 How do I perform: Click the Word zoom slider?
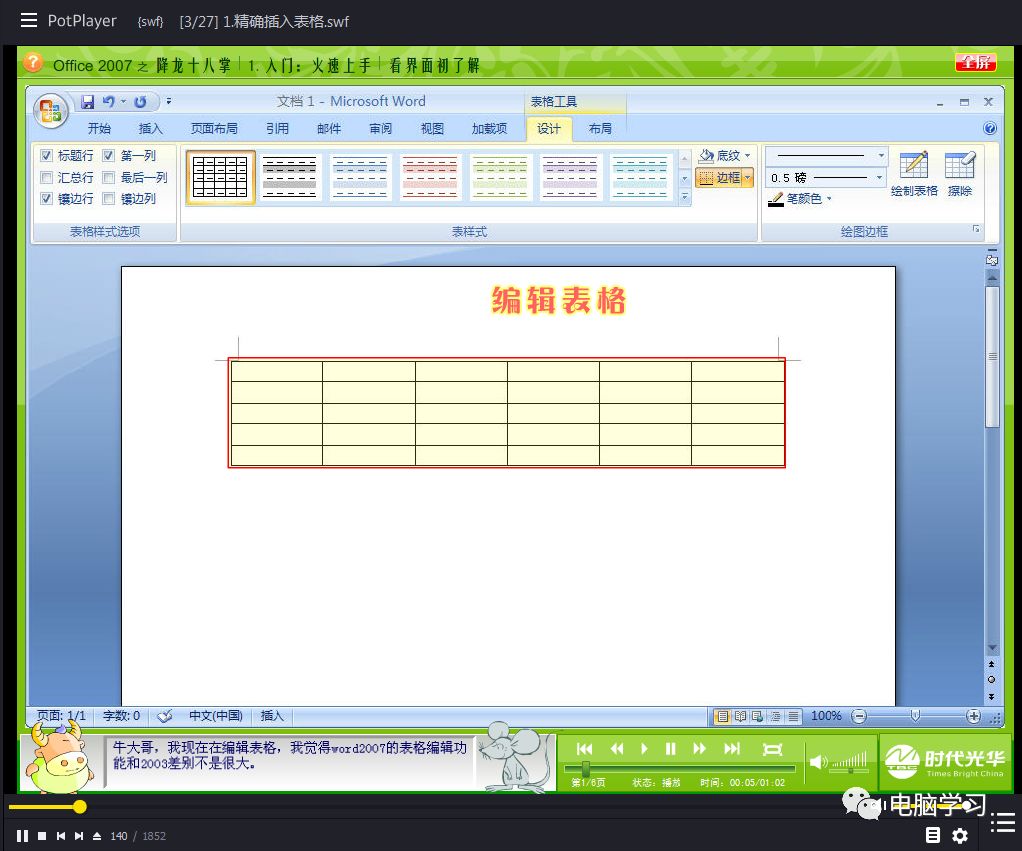click(x=915, y=716)
